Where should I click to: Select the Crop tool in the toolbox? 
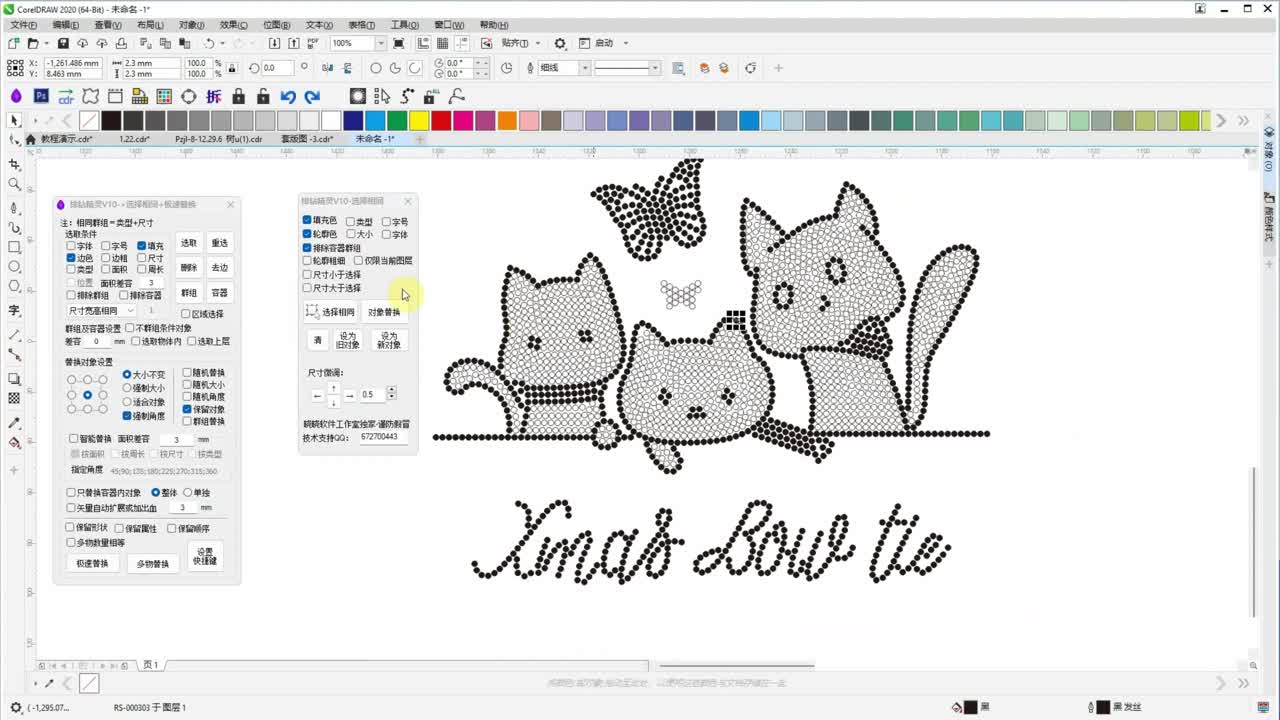click(14, 164)
